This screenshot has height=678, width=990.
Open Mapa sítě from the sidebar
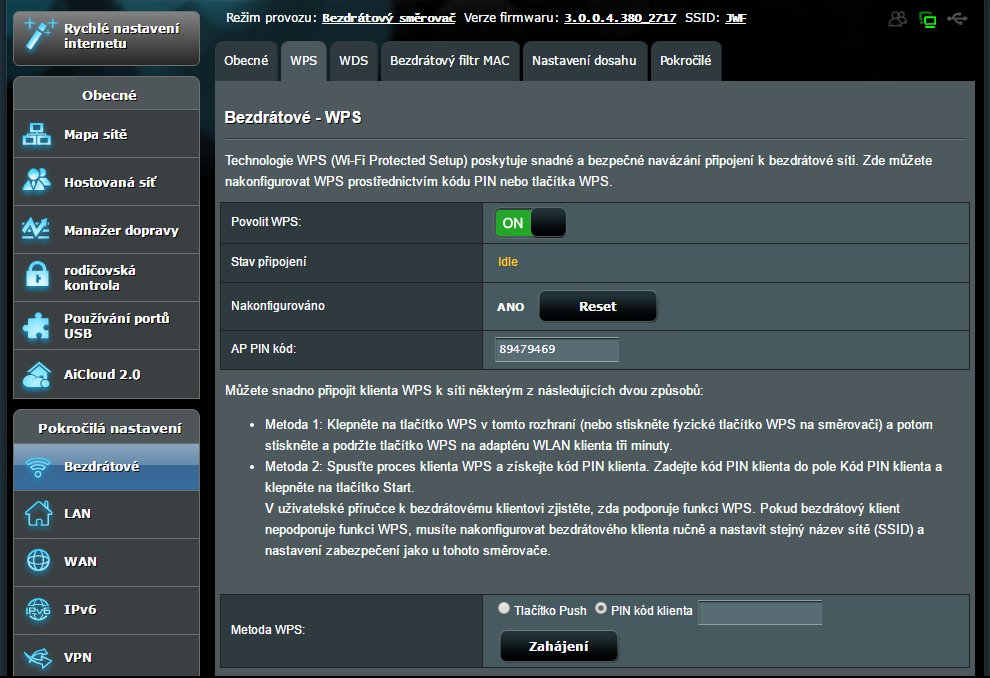106,134
